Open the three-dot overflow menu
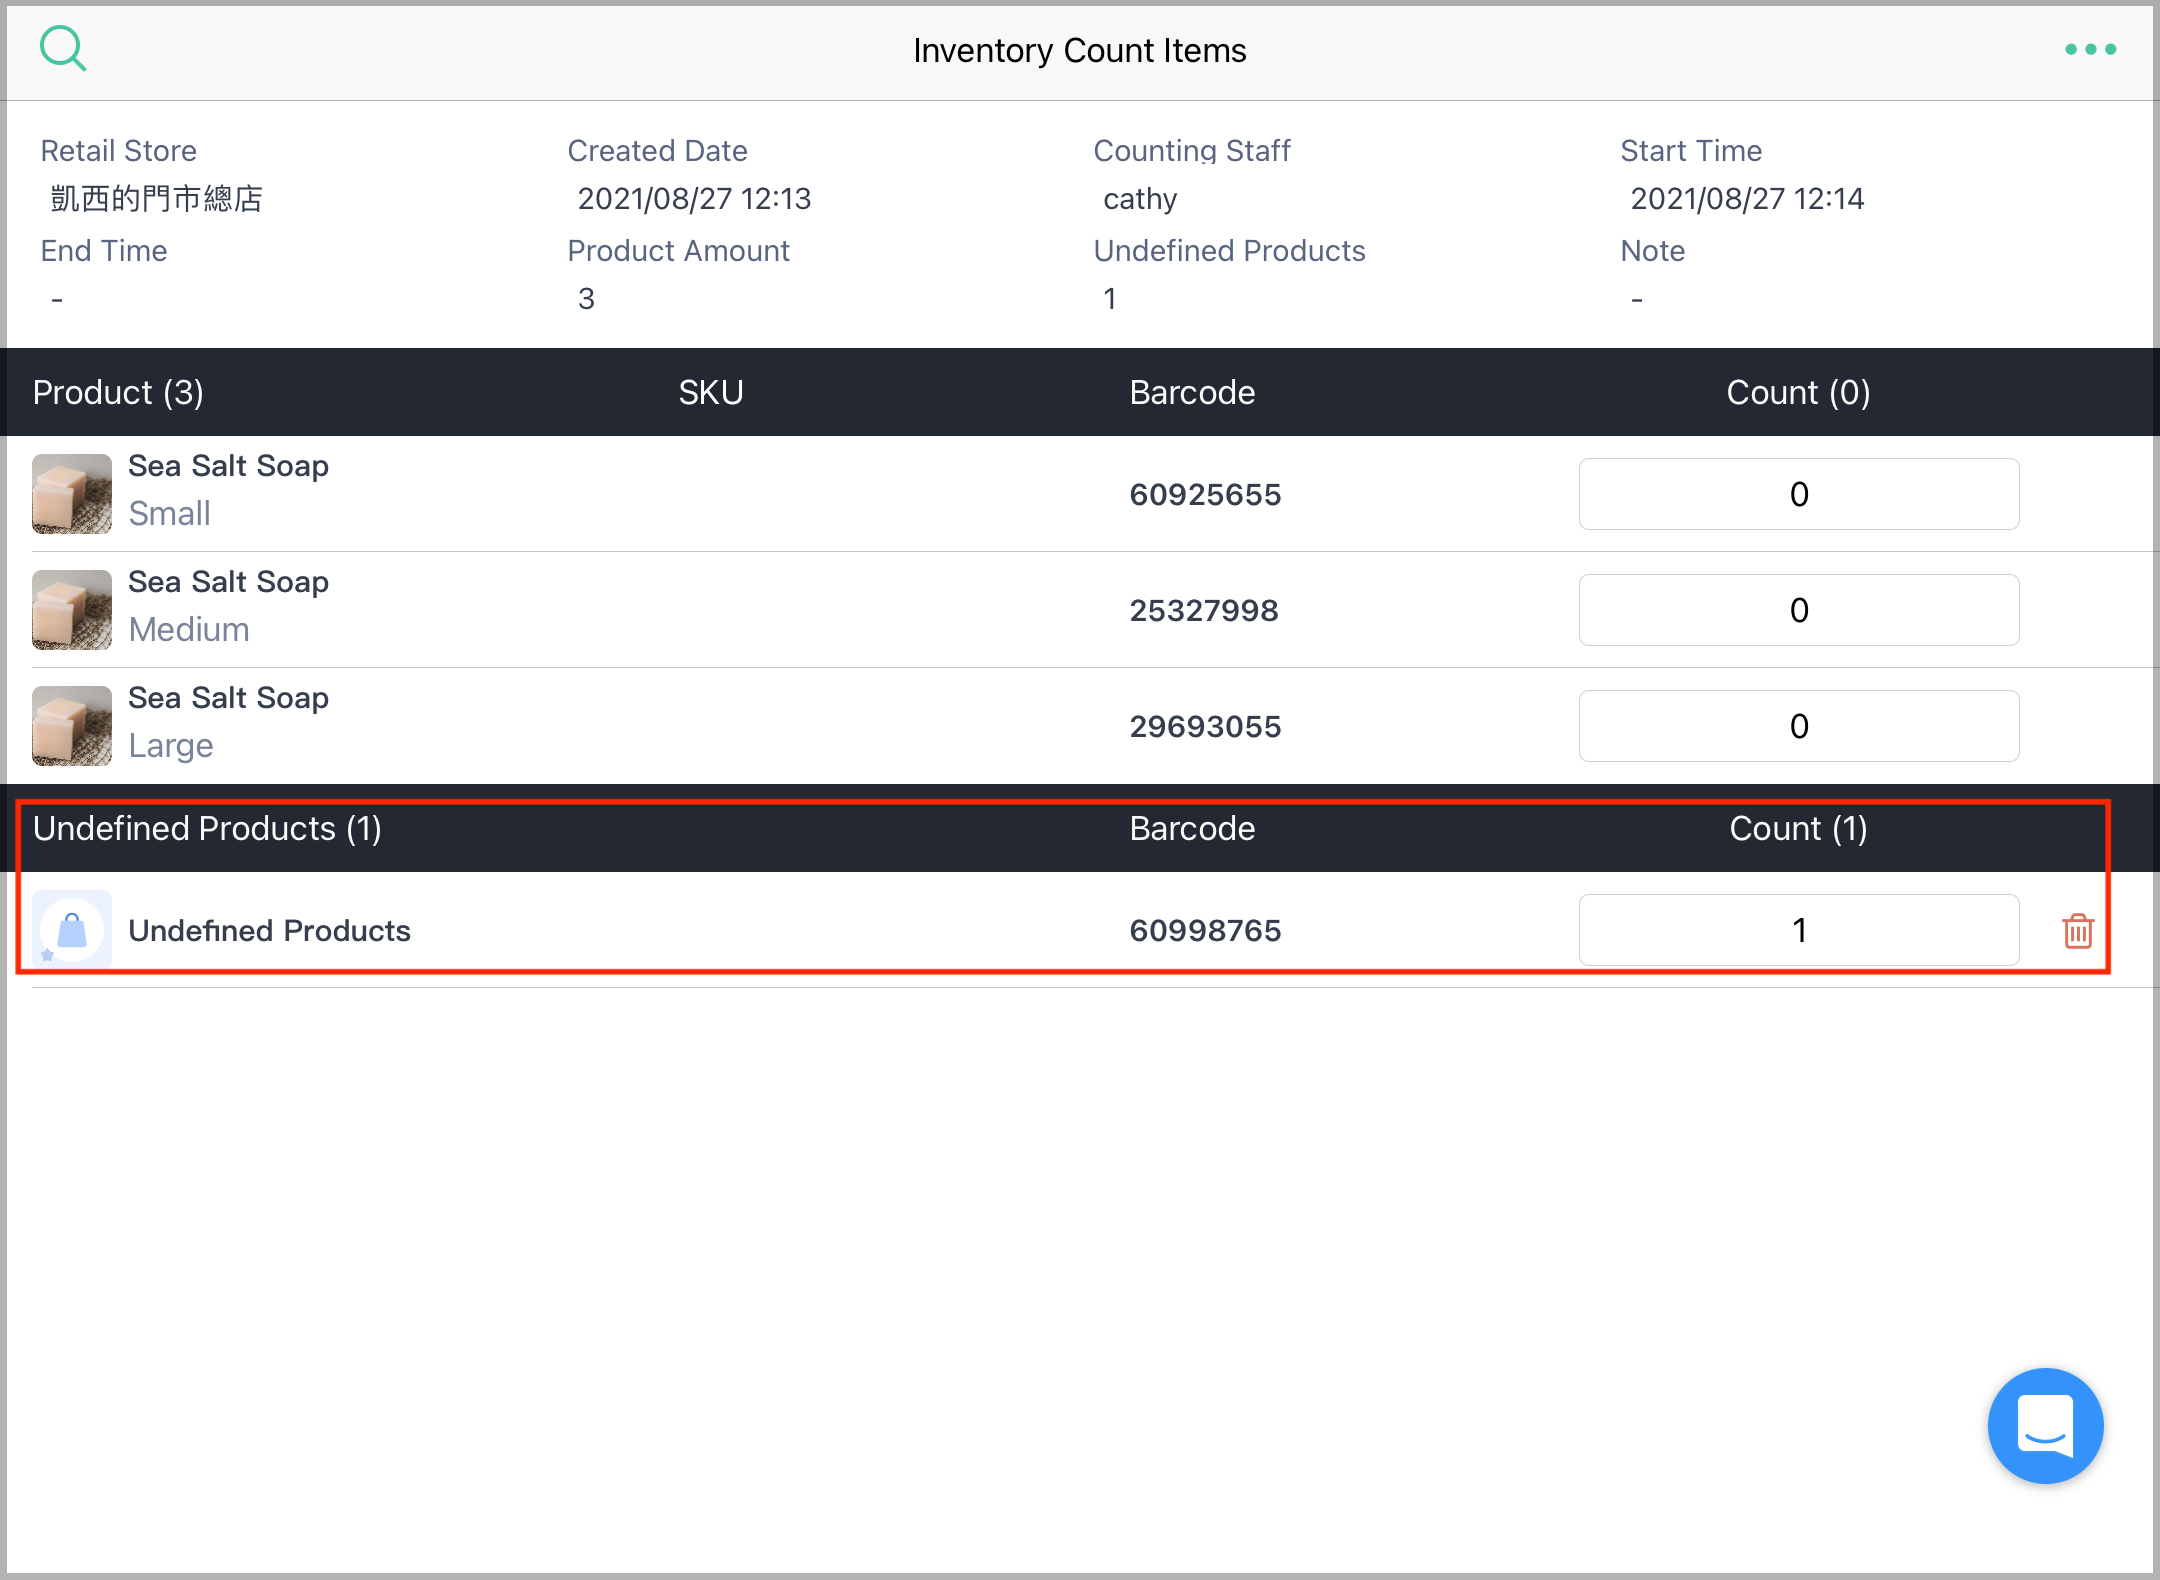Viewport: 2160px width, 1580px height. point(2090,48)
